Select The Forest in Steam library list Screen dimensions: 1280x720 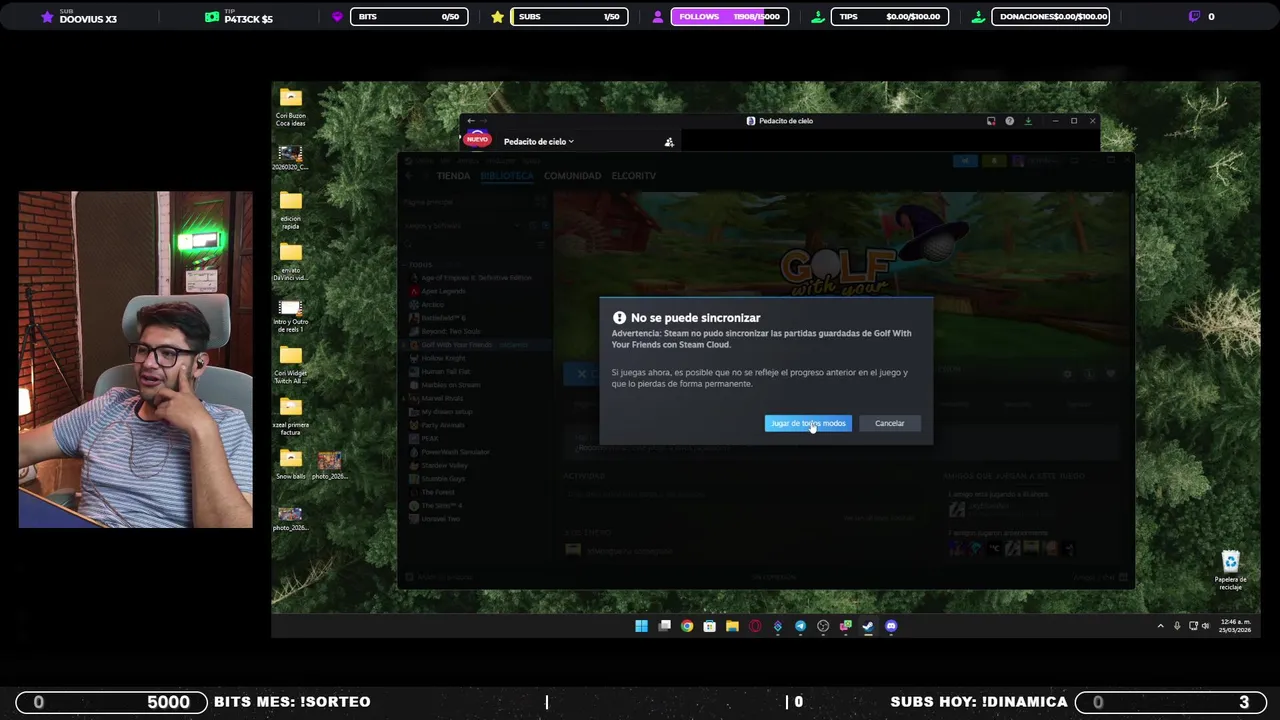pyautogui.click(x=431, y=492)
